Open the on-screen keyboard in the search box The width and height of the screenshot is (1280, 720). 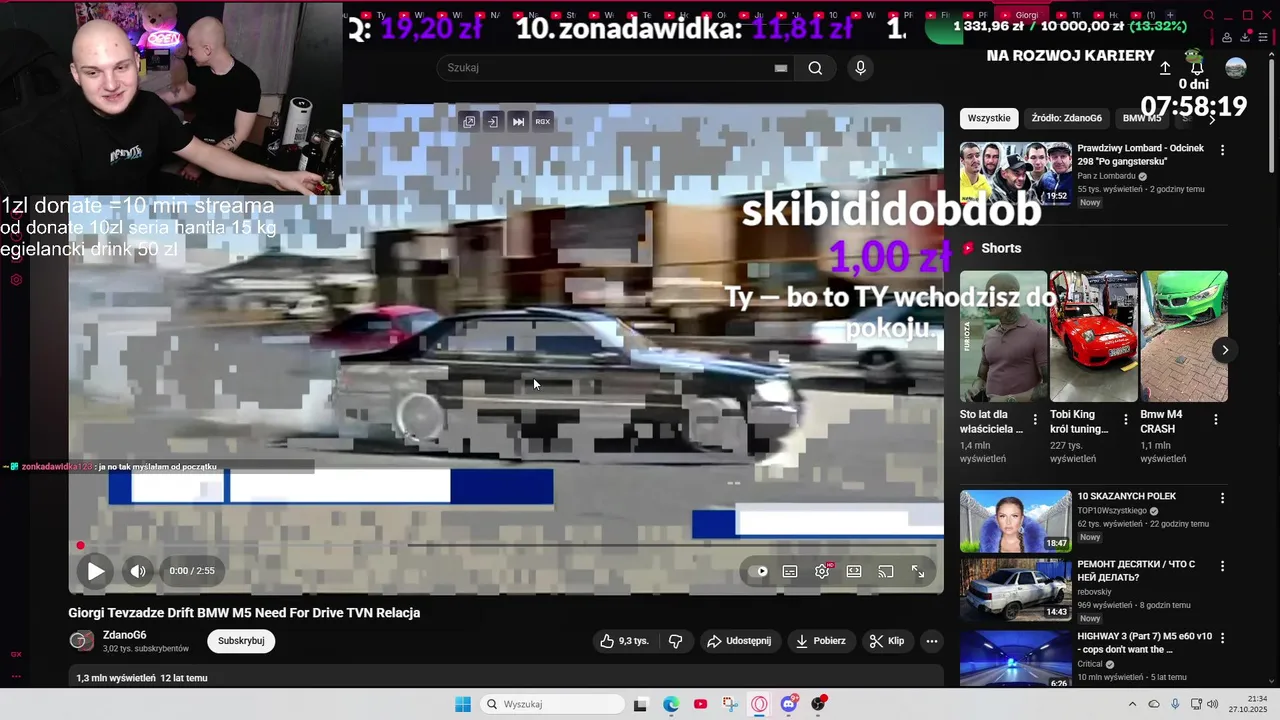point(781,68)
